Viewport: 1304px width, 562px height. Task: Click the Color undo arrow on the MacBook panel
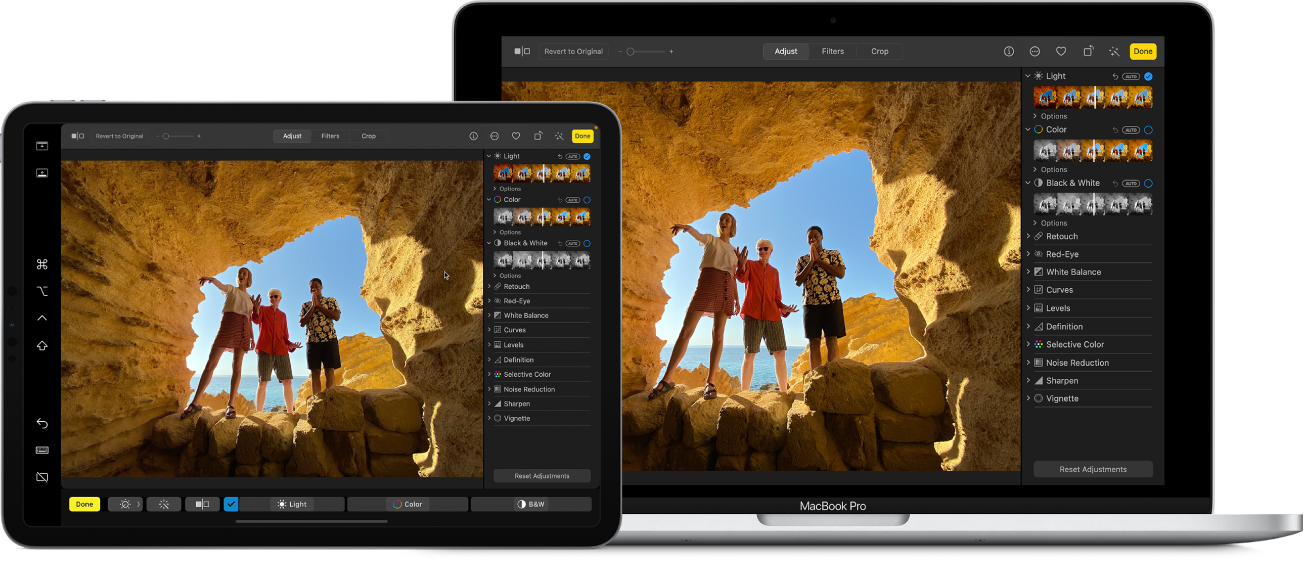1115,130
